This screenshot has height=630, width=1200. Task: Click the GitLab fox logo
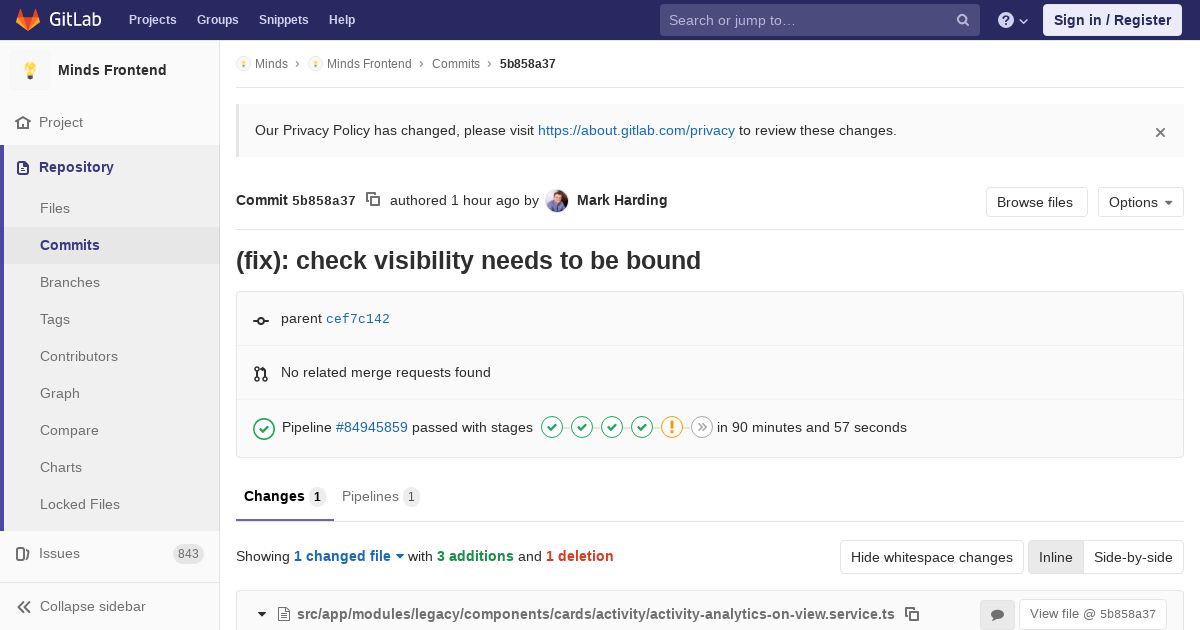click(28, 20)
